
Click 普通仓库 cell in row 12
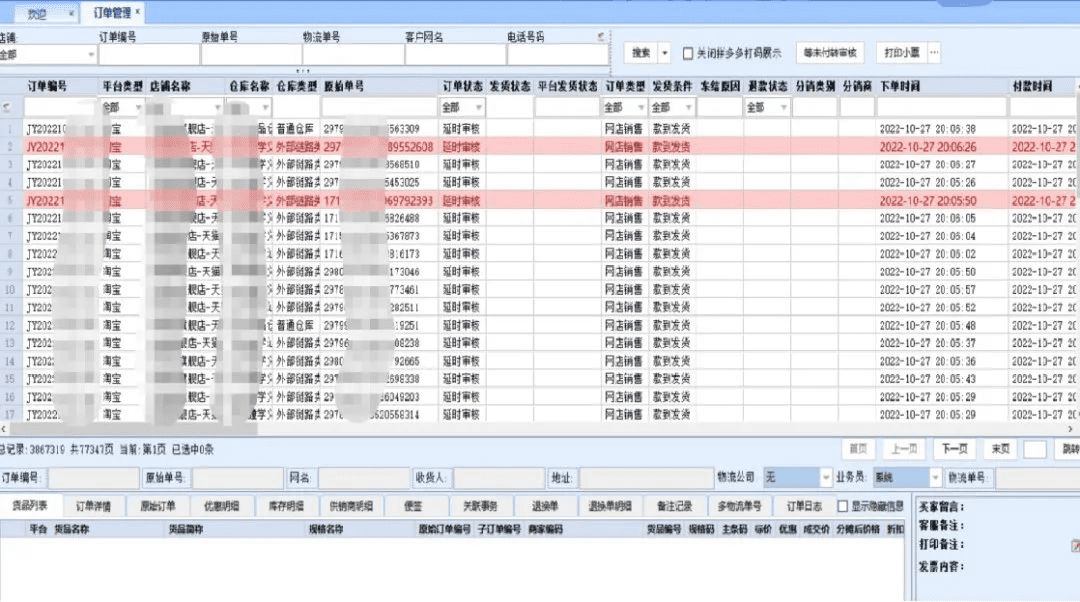click(x=297, y=325)
